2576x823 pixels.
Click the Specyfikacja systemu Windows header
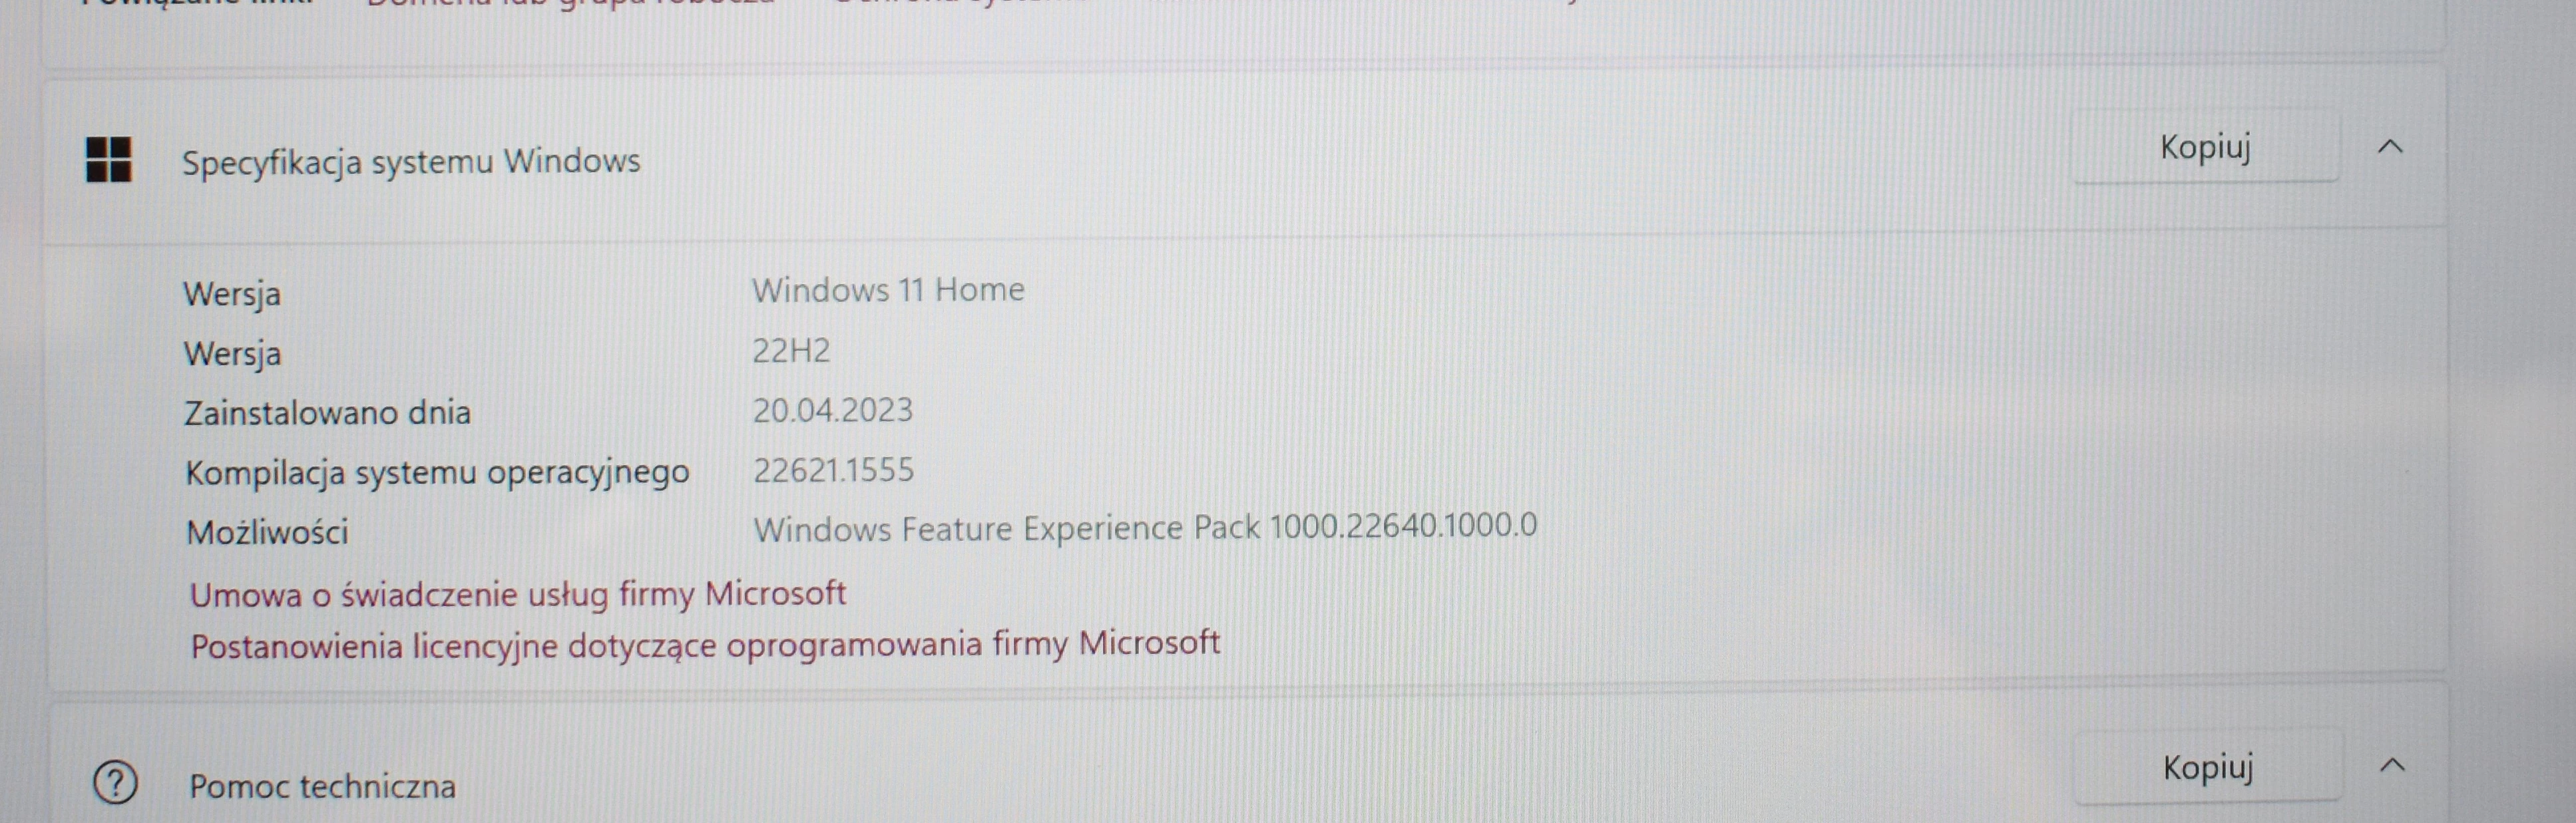click(410, 162)
